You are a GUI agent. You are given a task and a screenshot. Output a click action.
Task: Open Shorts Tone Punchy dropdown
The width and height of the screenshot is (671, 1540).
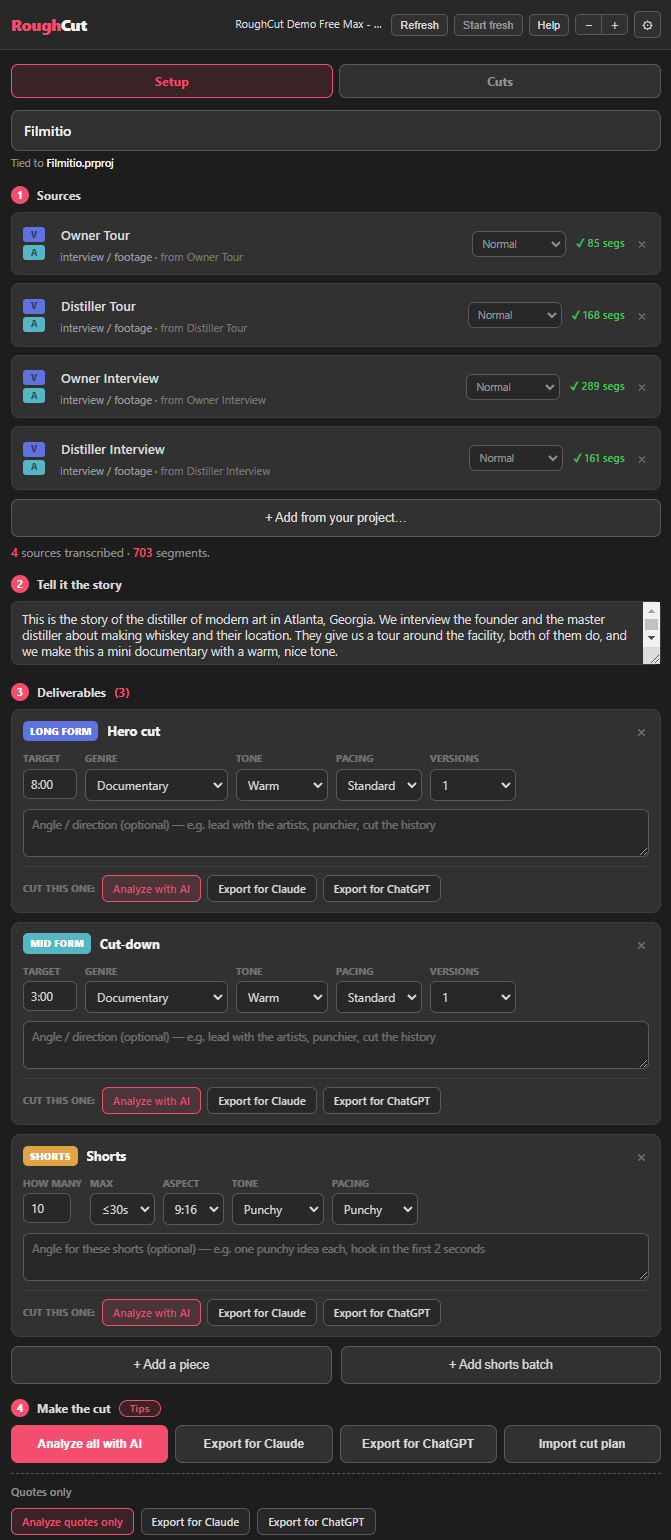point(278,1209)
